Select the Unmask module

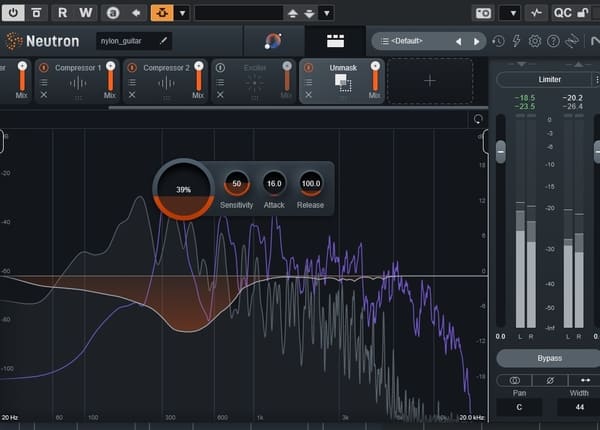(343, 81)
